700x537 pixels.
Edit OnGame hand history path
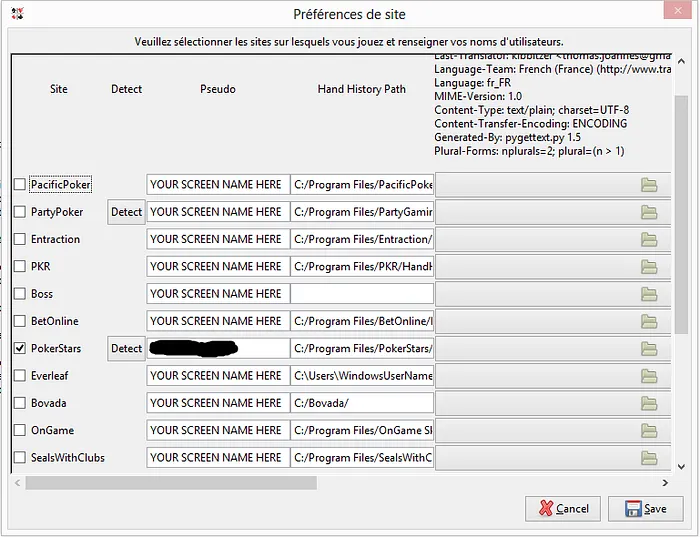click(x=362, y=430)
